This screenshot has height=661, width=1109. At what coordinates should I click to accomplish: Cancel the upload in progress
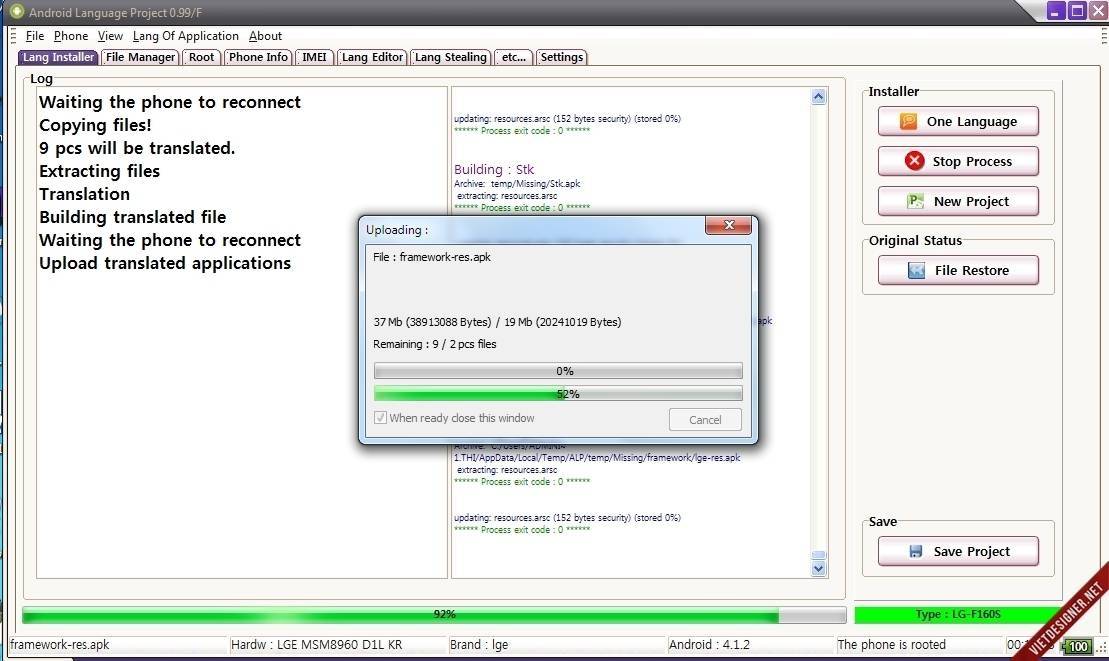coord(705,419)
